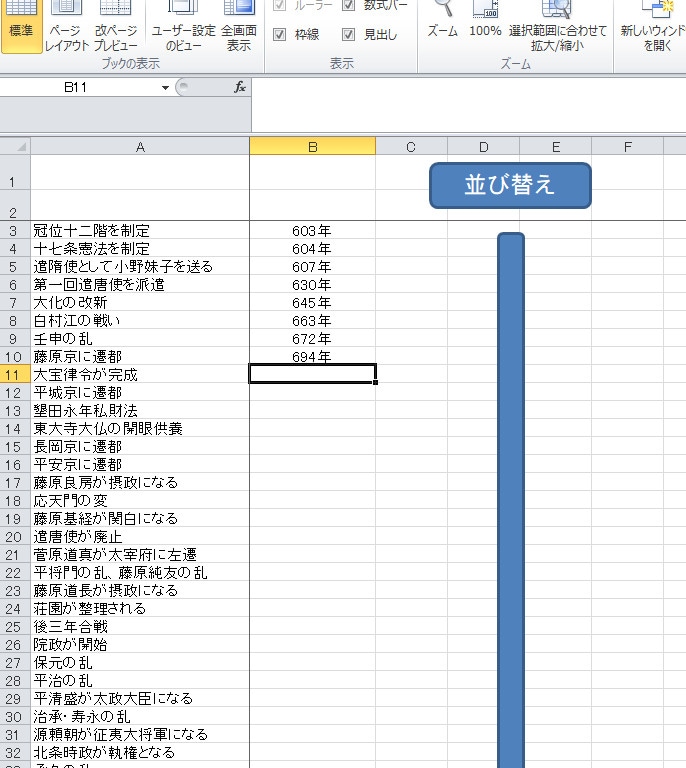686x768 pixels.
Task: Select cell 遣隋使として小野妹子を送る
Action: [x=140, y=266]
